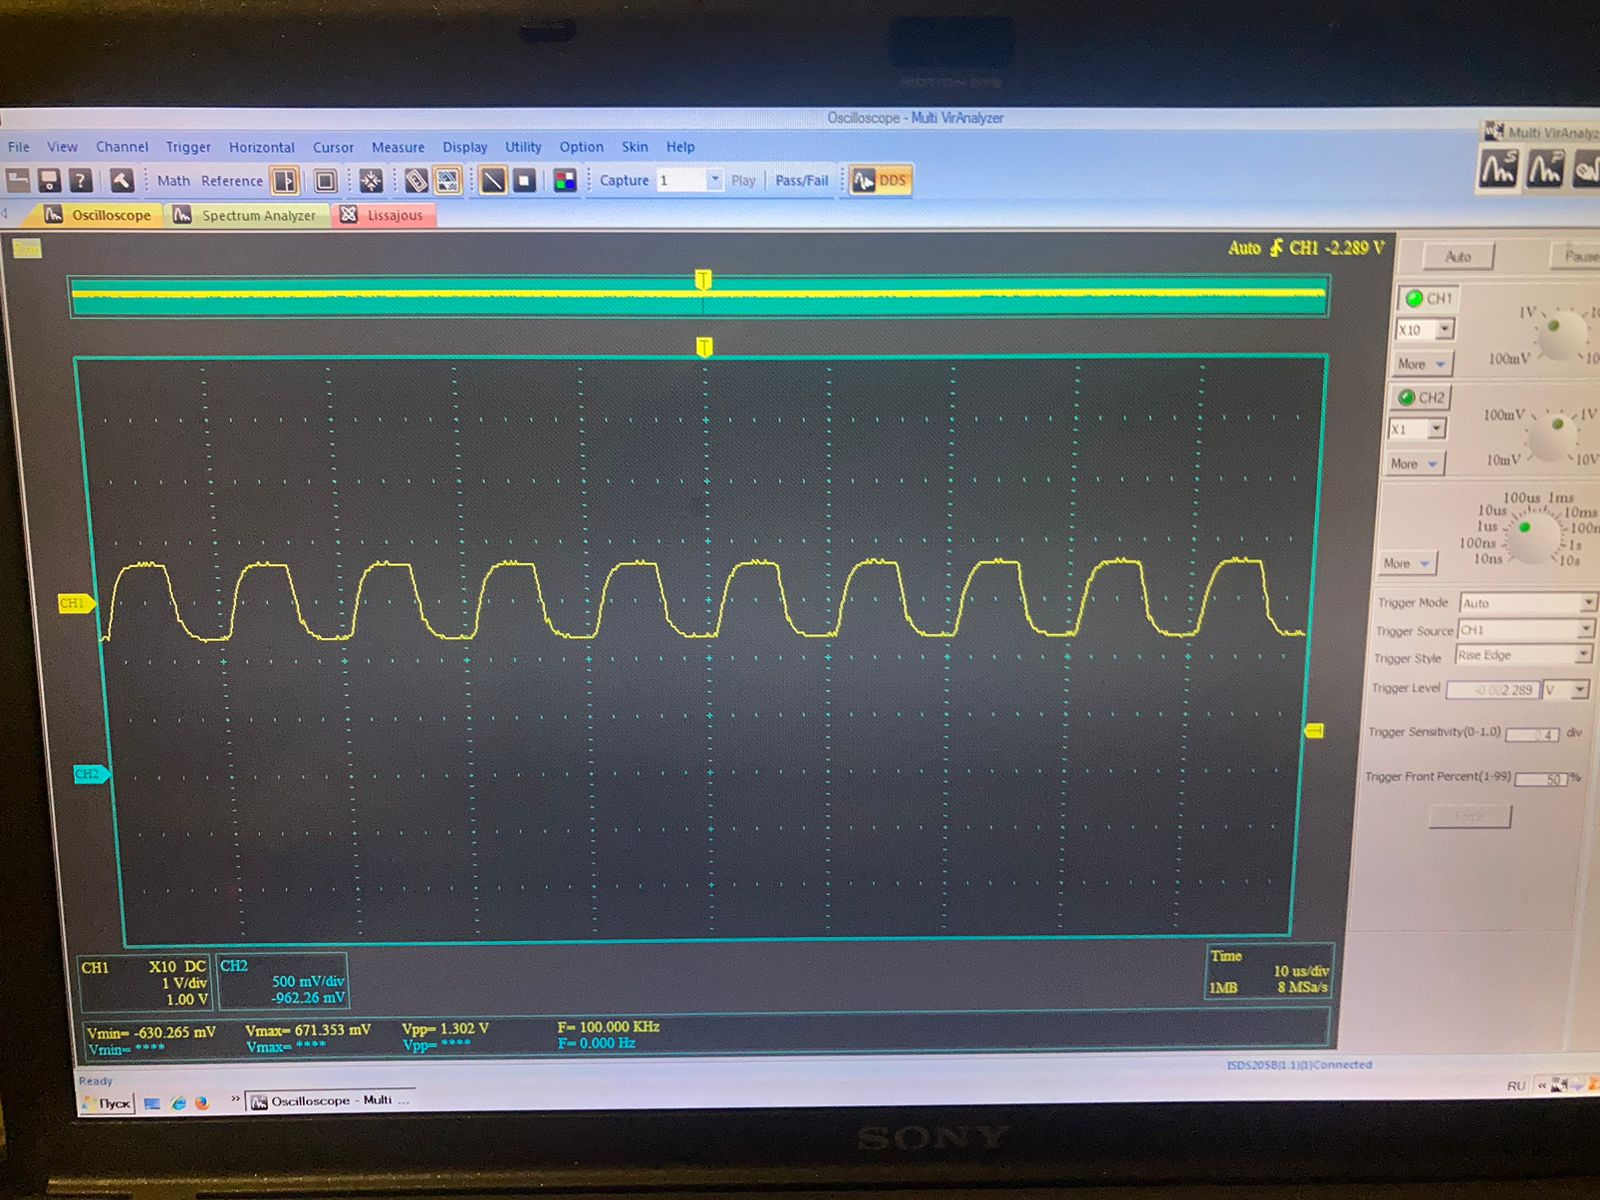Toggle the split-window view toolbar button
This screenshot has width=1600, height=1200.
pyautogui.click(x=285, y=181)
